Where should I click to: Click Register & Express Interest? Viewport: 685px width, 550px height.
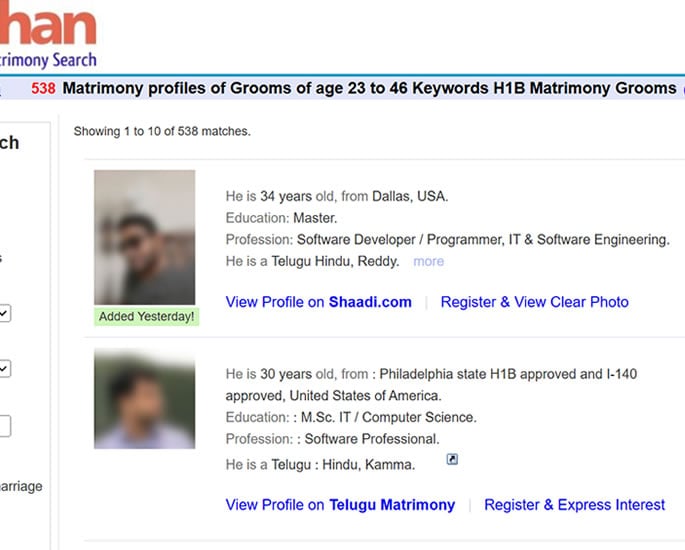[x=574, y=505]
